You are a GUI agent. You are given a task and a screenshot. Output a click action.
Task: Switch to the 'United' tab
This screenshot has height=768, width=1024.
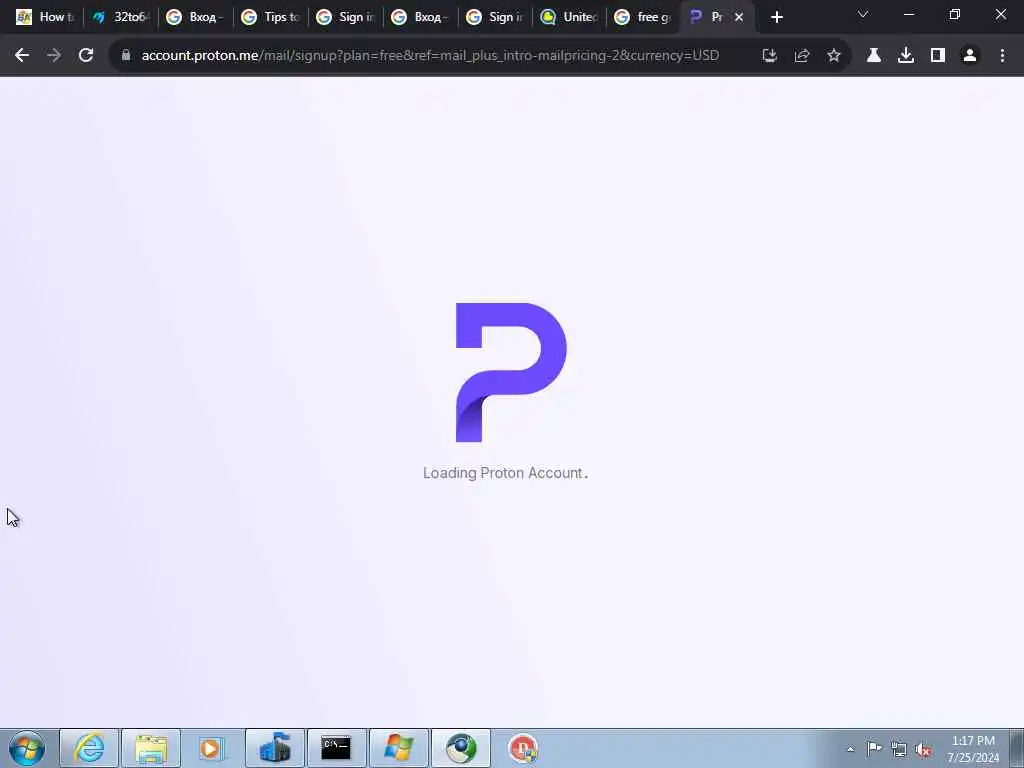(x=571, y=17)
